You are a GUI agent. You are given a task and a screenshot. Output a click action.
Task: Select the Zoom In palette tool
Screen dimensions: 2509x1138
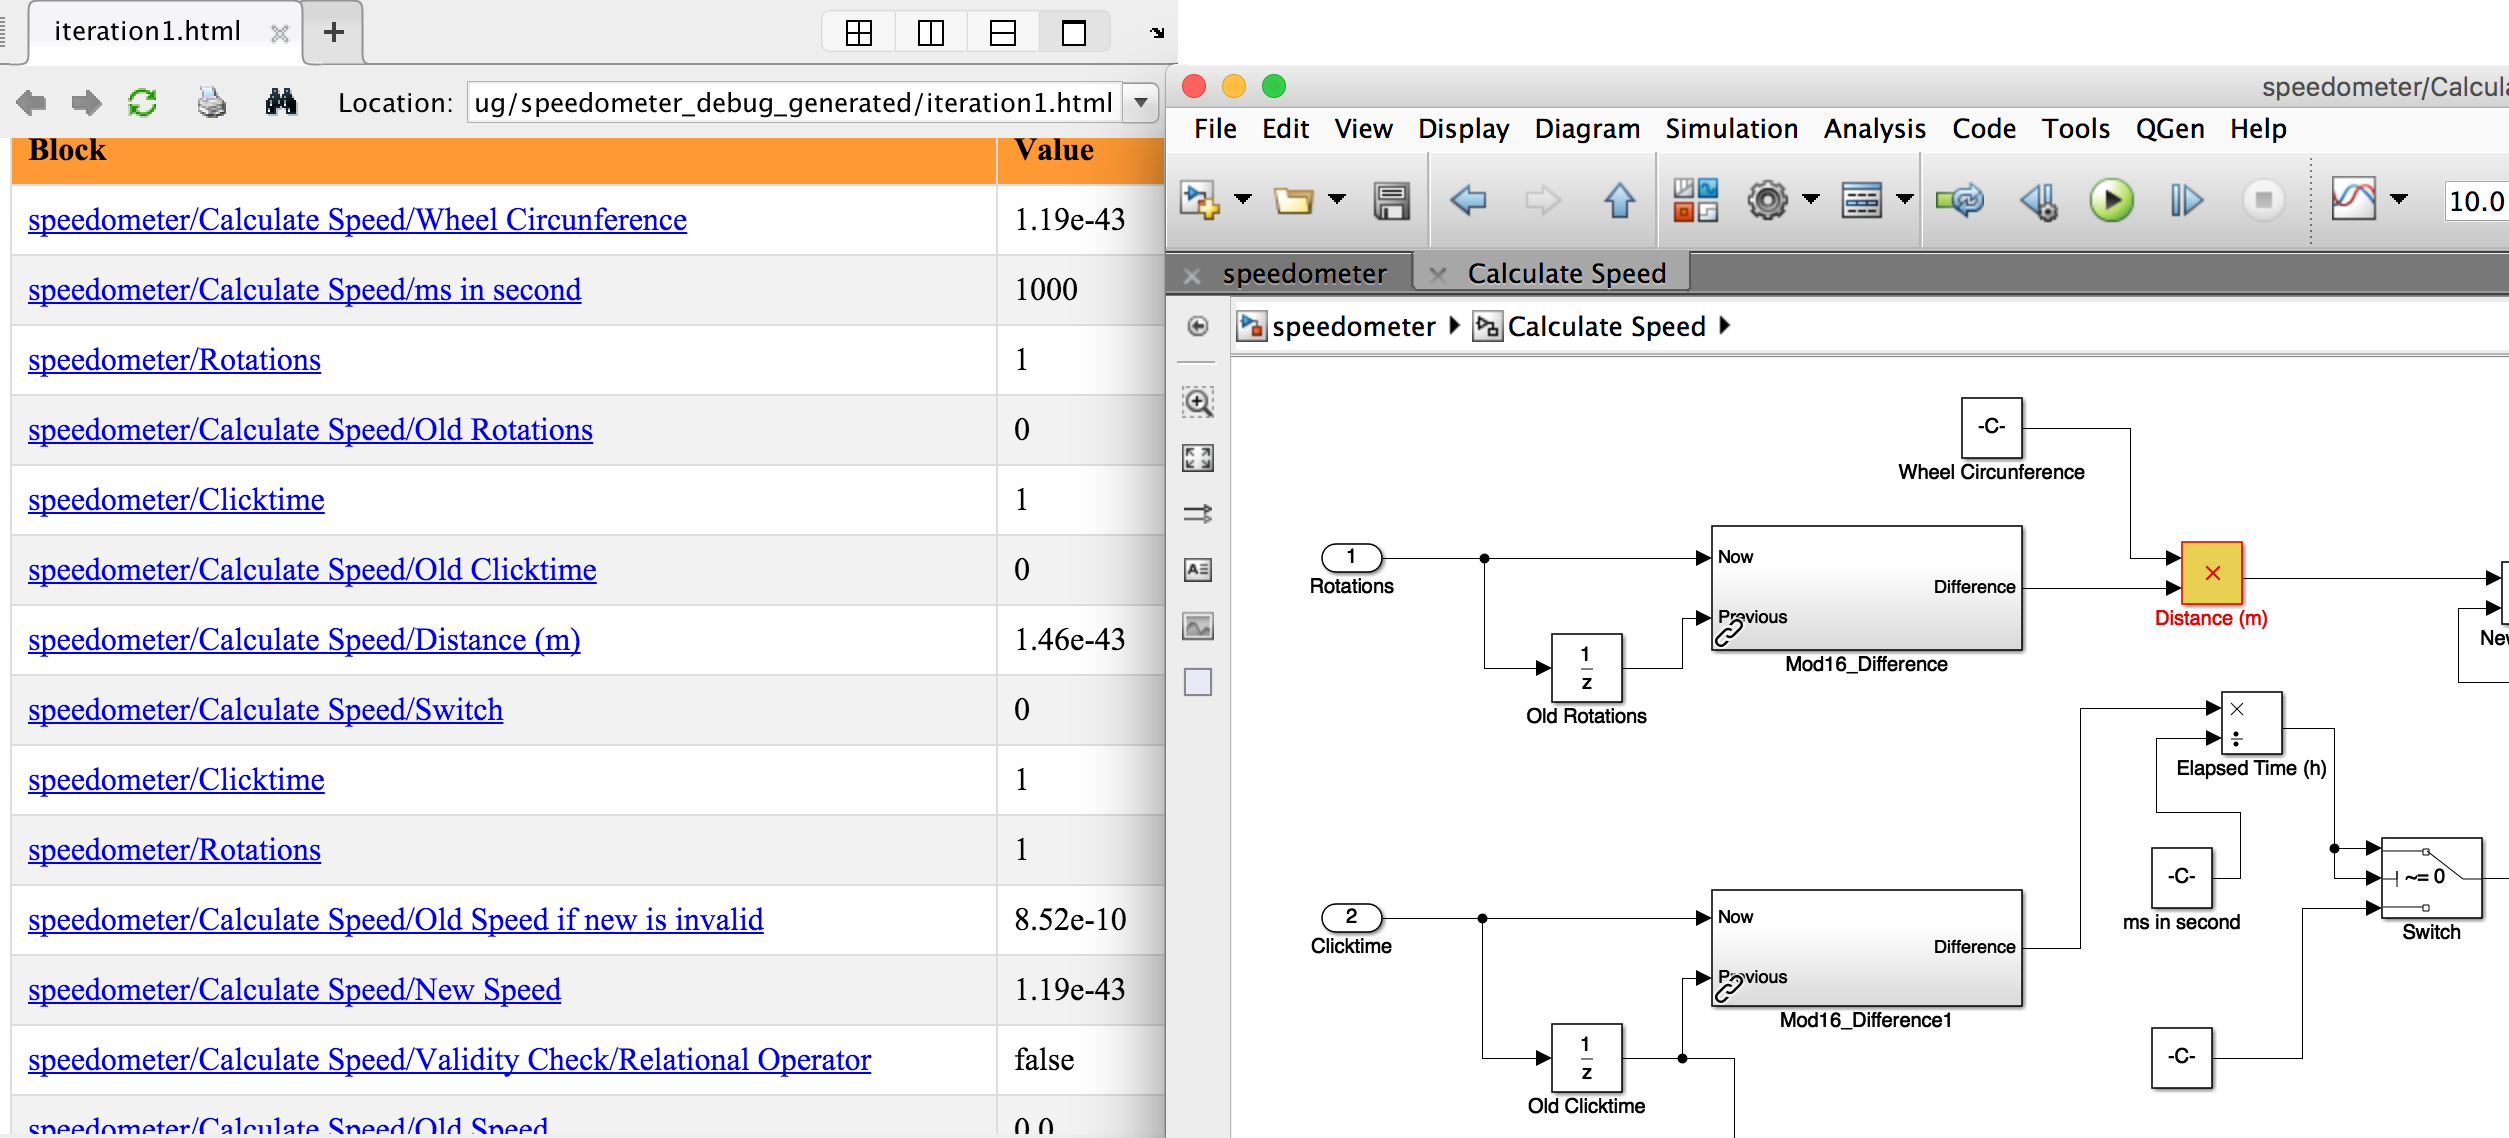(x=1197, y=402)
